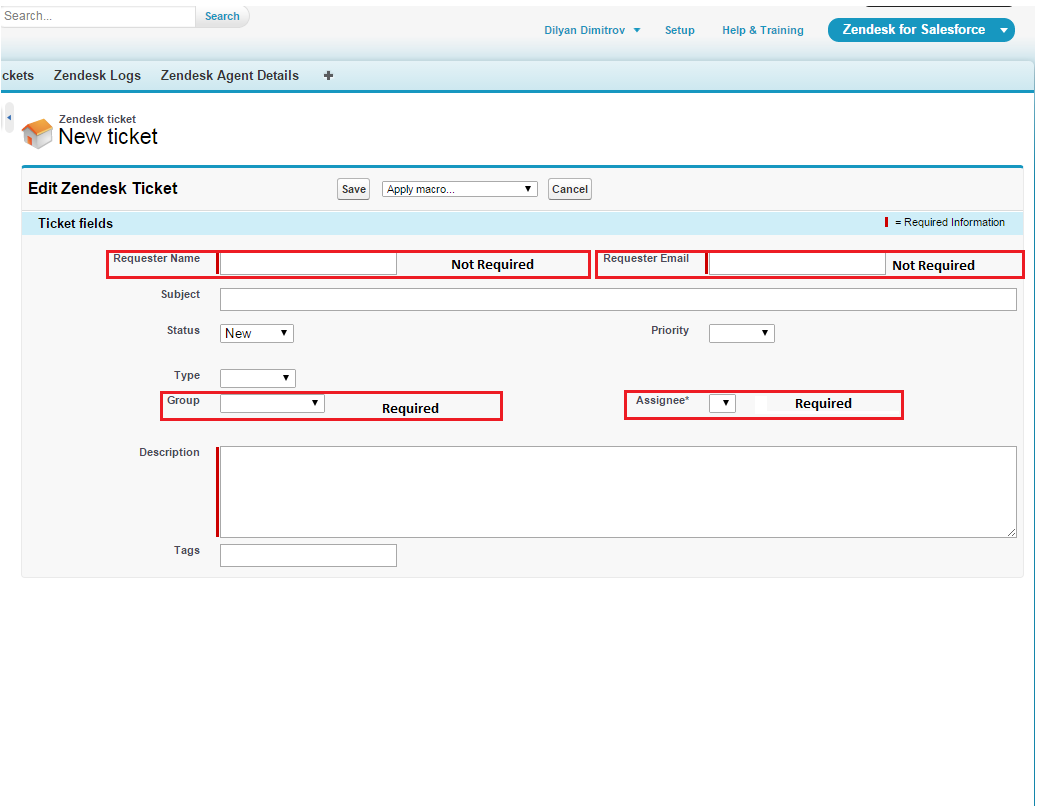Switch to the Zendesk Logs tab
This screenshot has width=1046, height=806.
click(97, 75)
